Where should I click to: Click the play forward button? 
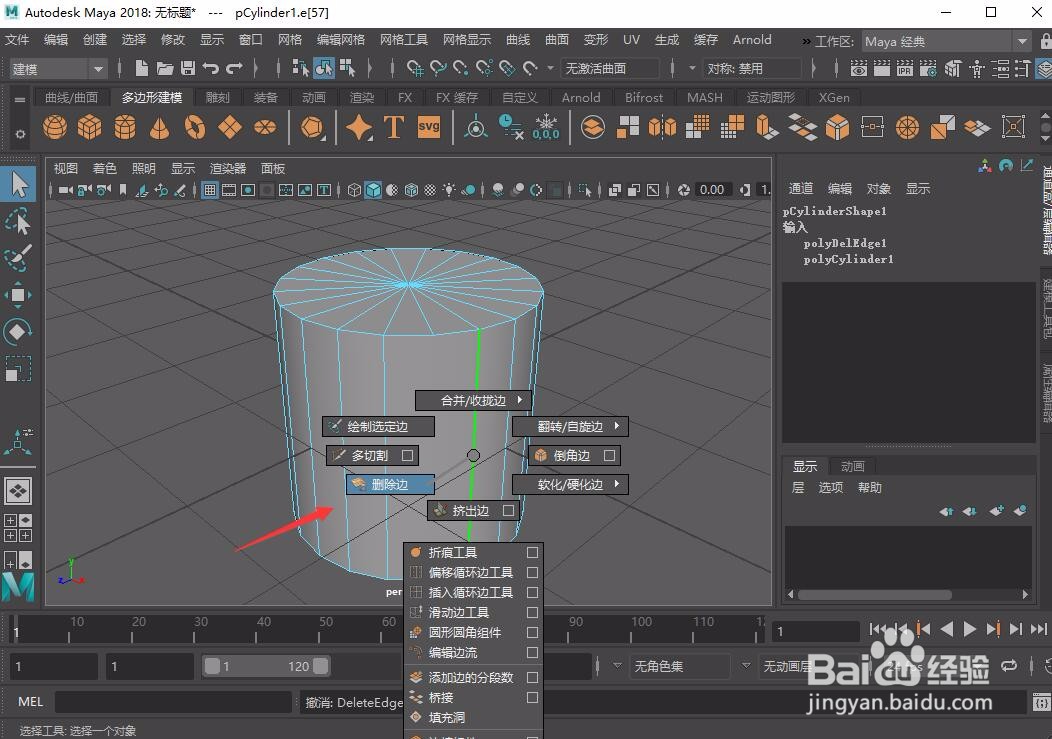970,629
